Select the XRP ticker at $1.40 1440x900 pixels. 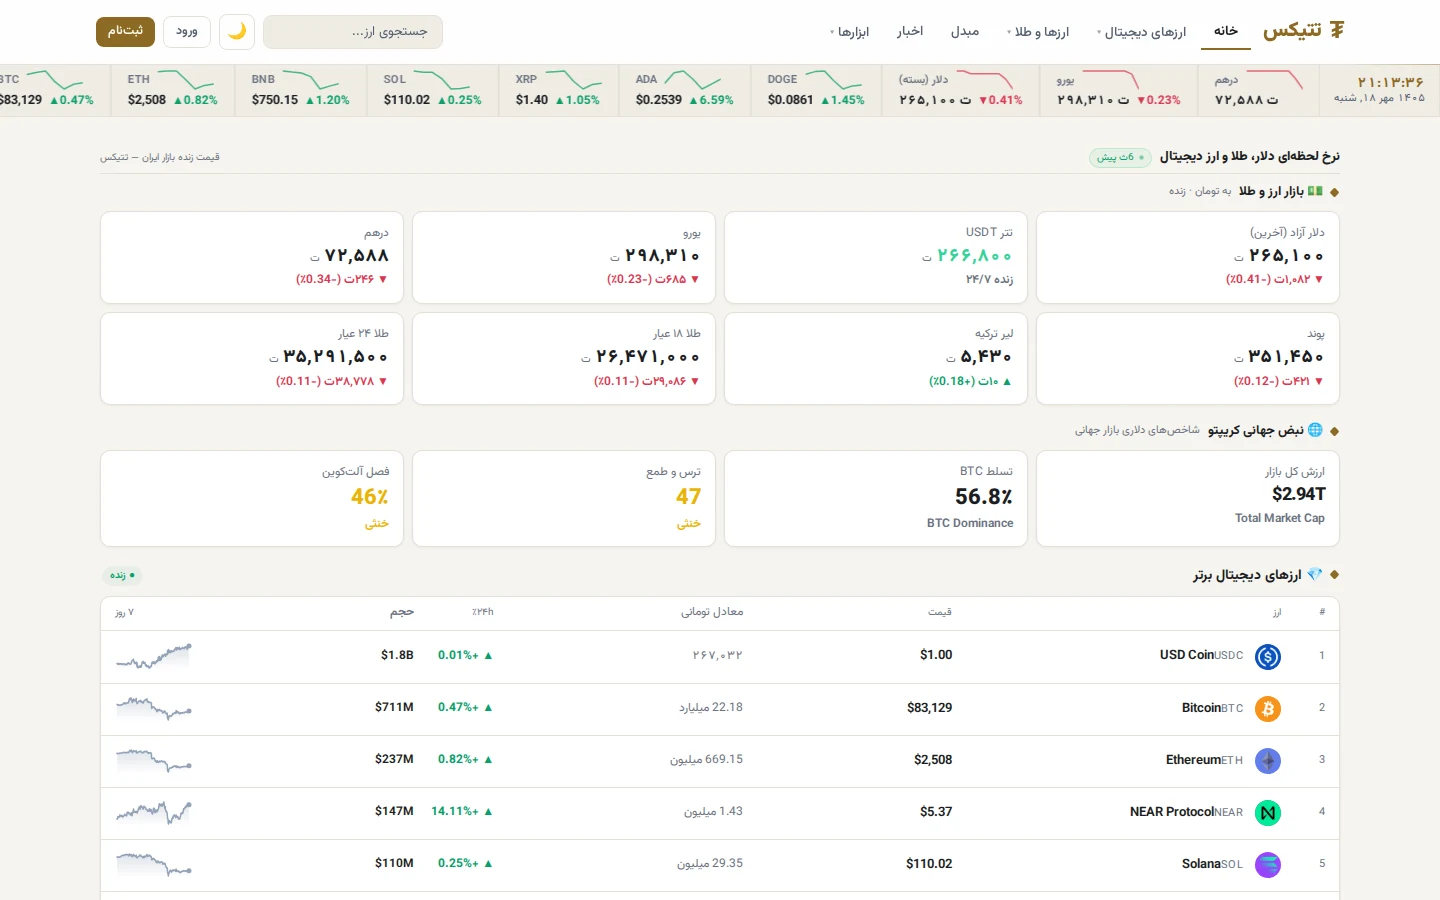[559, 90]
